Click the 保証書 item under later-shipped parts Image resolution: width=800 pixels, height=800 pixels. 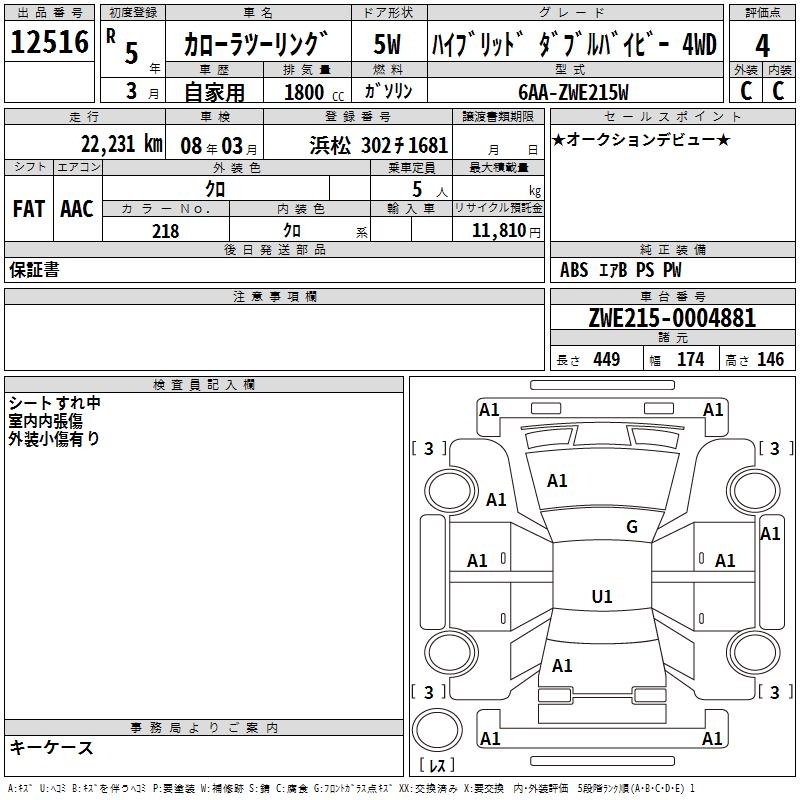click(x=34, y=270)
